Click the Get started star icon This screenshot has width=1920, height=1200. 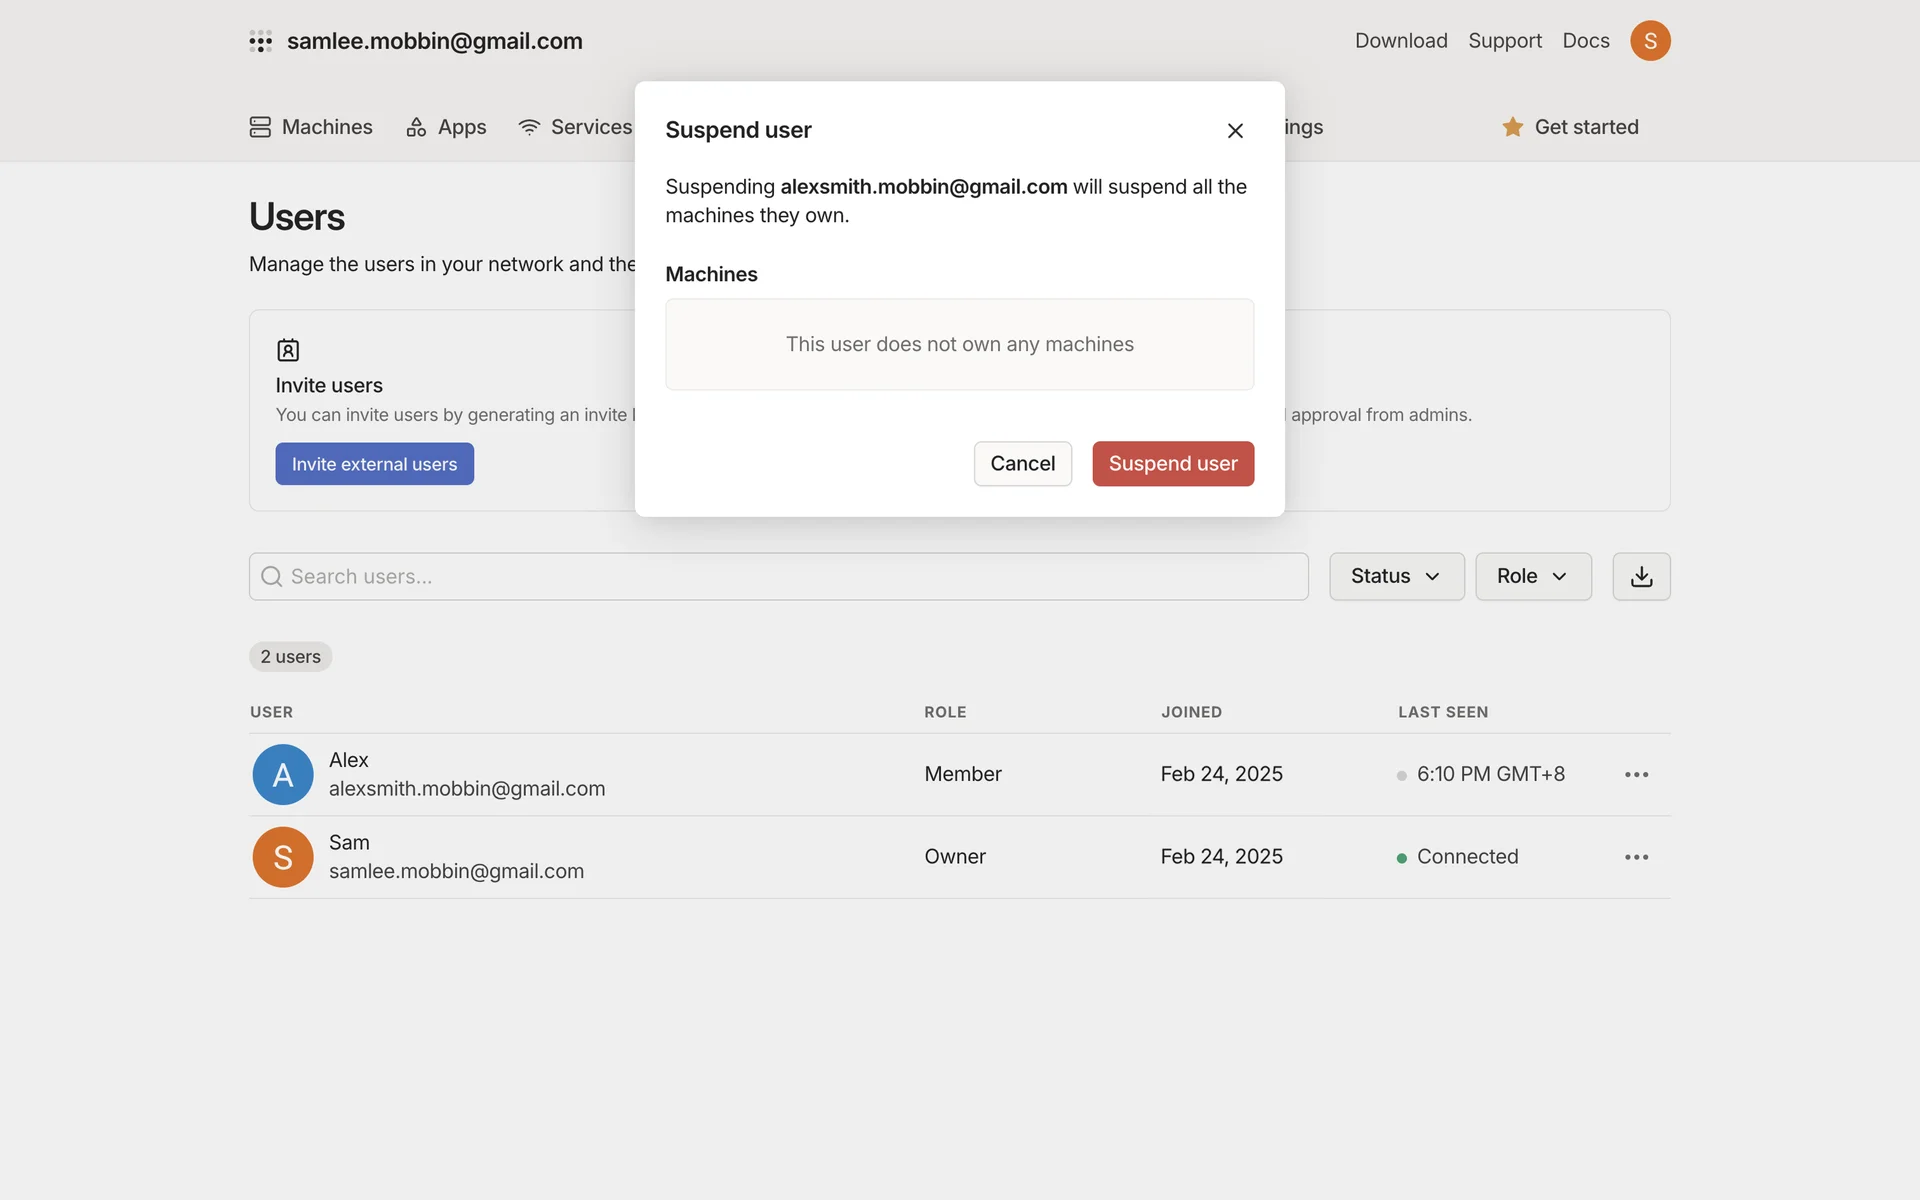tap(1512, 127)
